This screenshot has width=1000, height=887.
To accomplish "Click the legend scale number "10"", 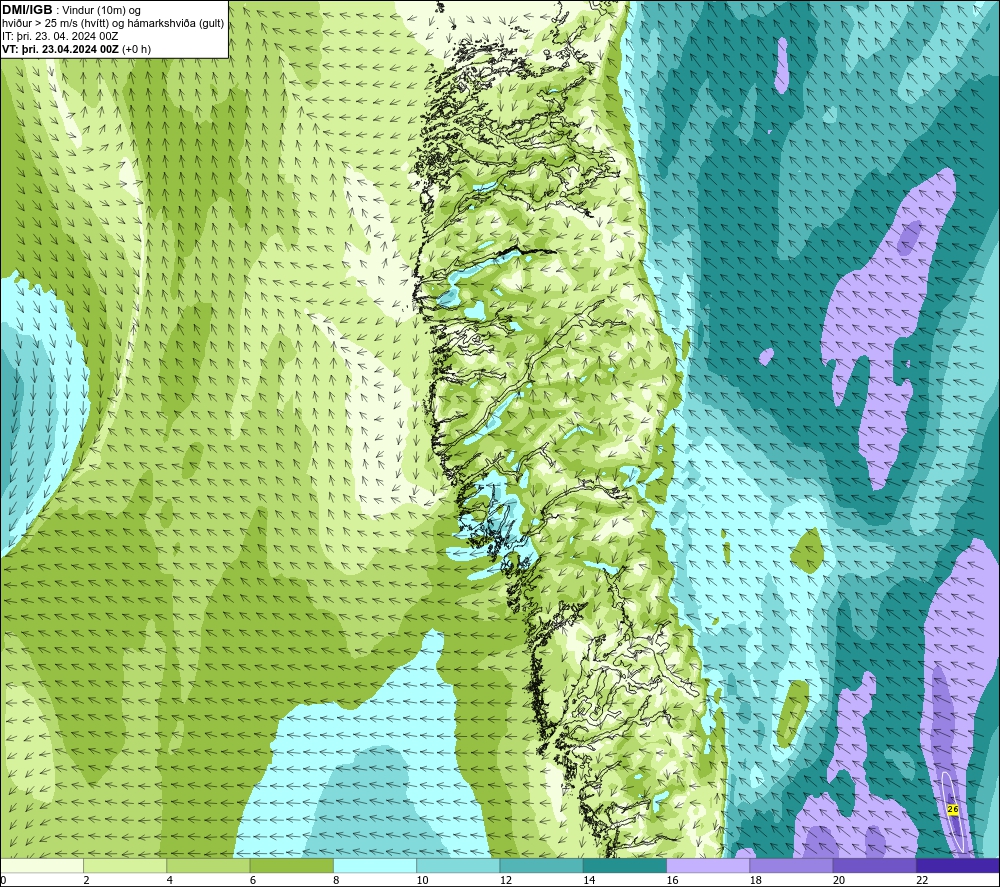I will pyautogui.click(x=423, y=880).
